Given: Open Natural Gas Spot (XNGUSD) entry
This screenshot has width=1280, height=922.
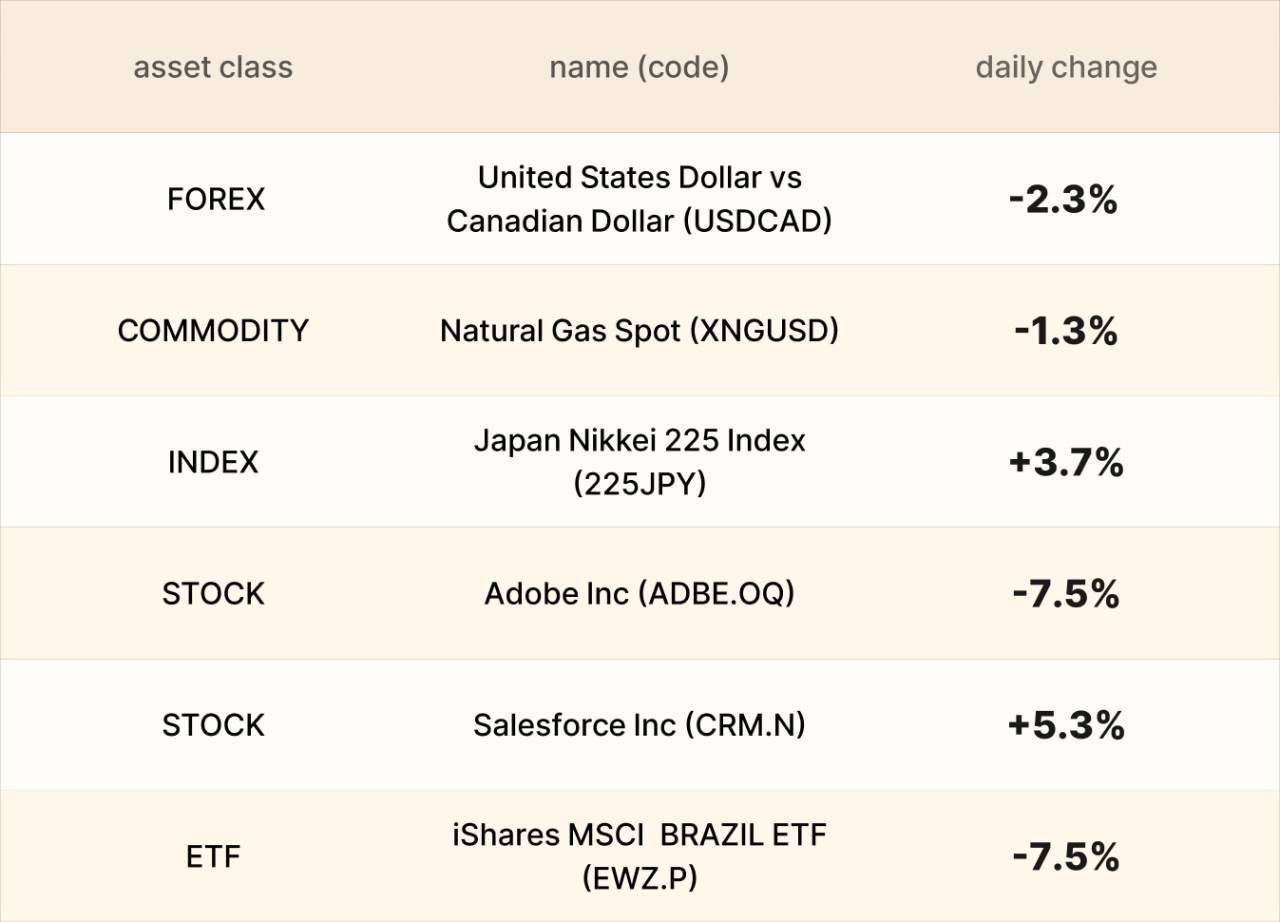Looking at the screenshot, I should point(639,331).
